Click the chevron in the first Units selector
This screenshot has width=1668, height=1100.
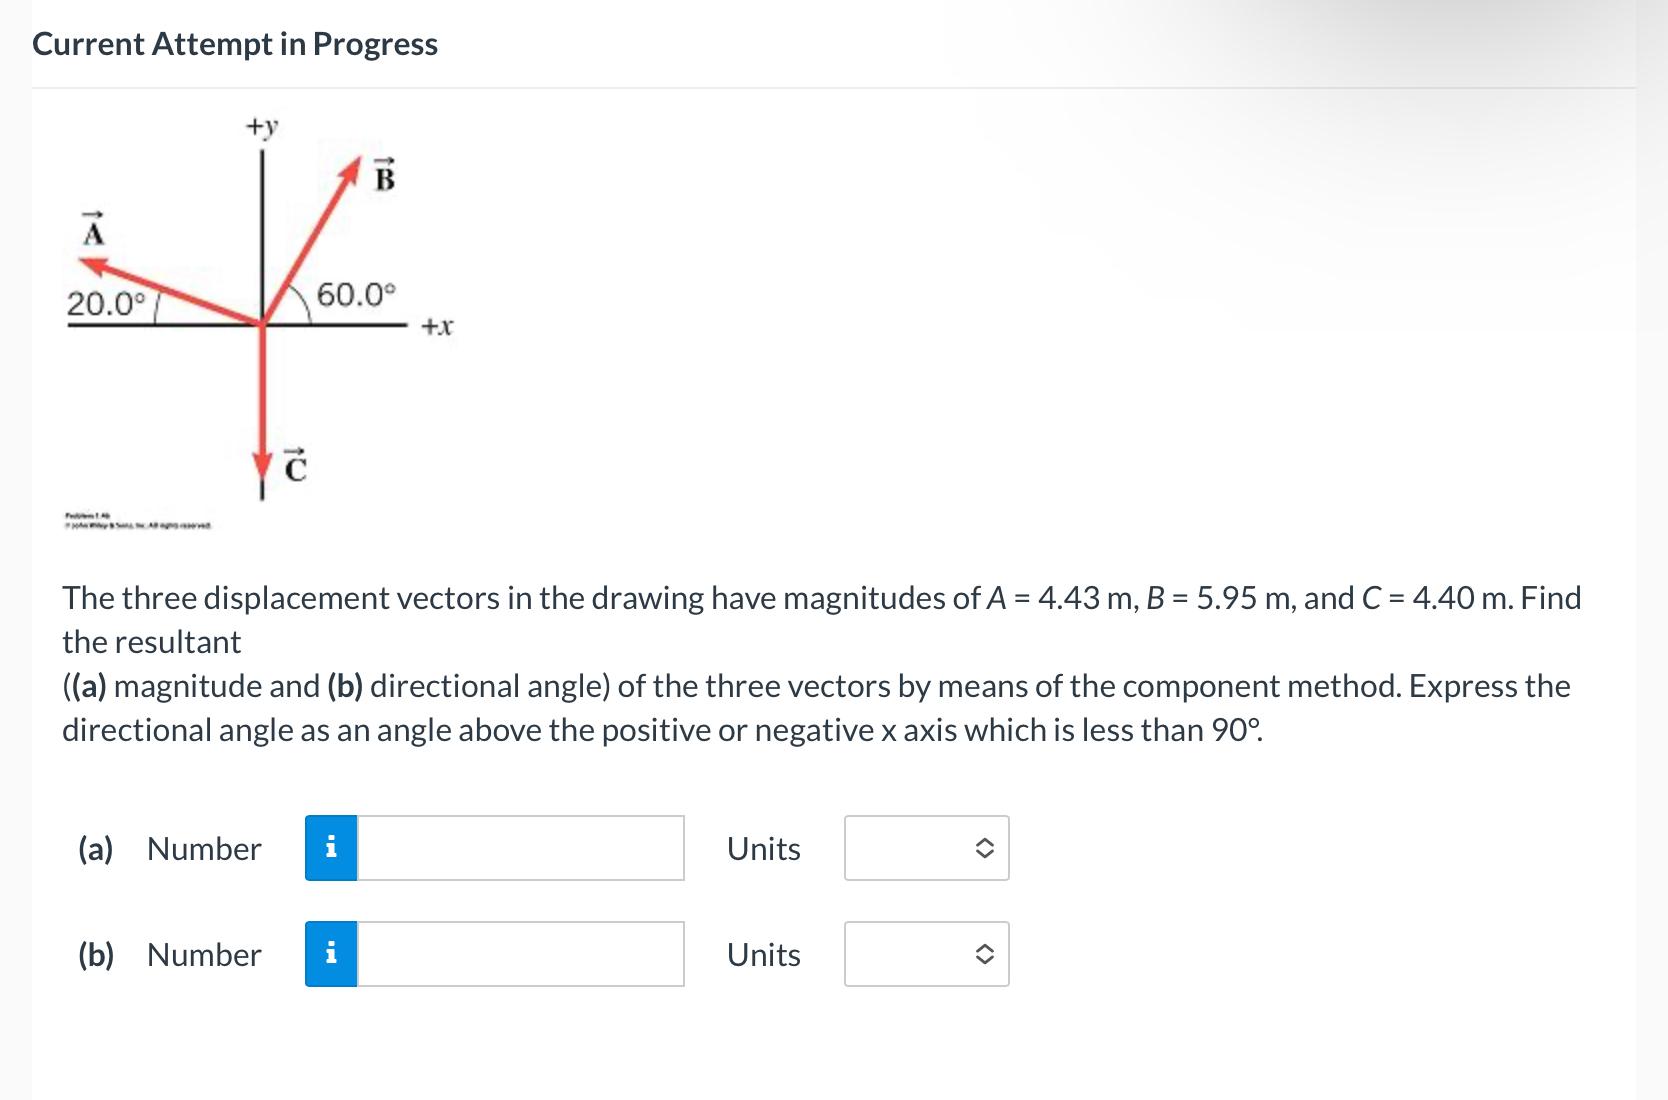(x=983, y=848)
